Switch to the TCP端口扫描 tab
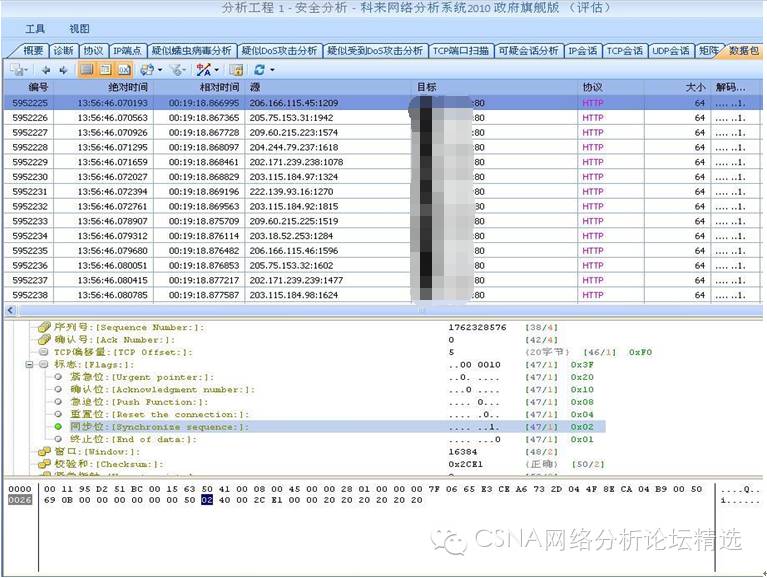Viewport: 767px width, 578px height. (461, 50)
